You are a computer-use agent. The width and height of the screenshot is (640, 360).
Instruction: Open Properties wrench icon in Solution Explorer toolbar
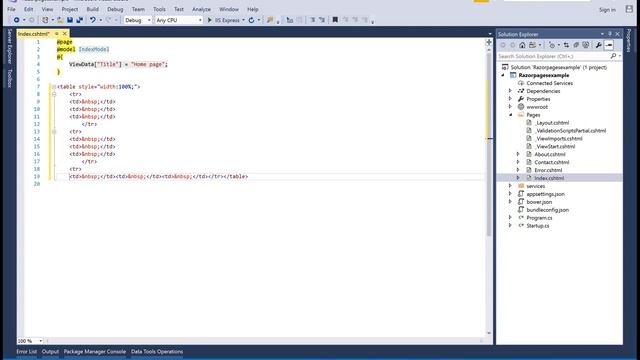click(598, 45)
